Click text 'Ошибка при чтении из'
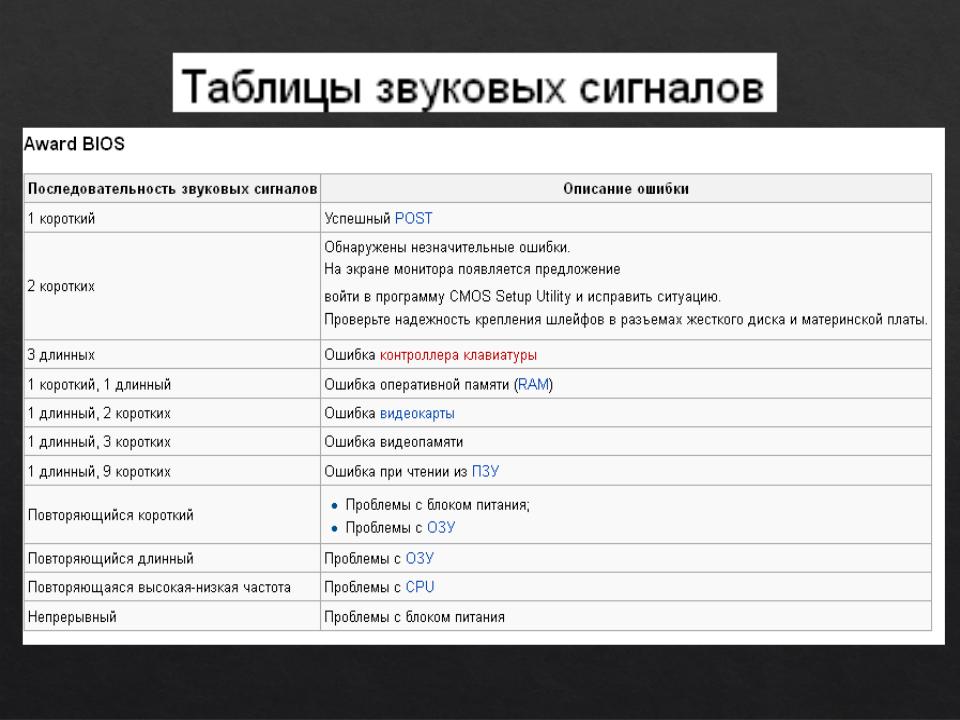 396,471
